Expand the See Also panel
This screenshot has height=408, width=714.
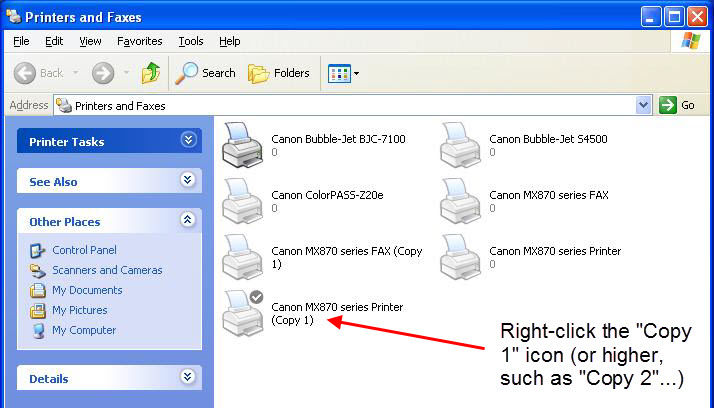tap(188, 180)
